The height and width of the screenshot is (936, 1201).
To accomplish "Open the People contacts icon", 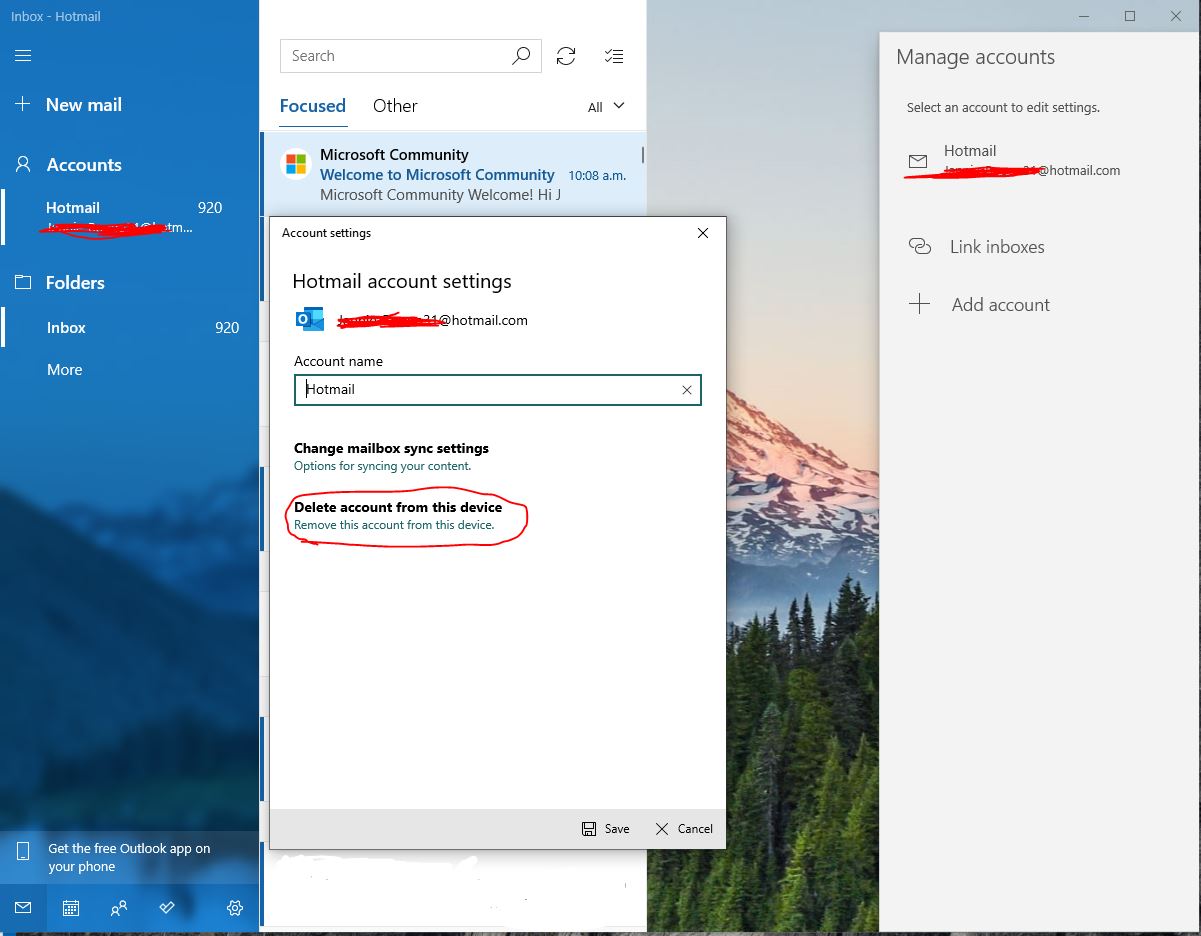I will [119, 908].
